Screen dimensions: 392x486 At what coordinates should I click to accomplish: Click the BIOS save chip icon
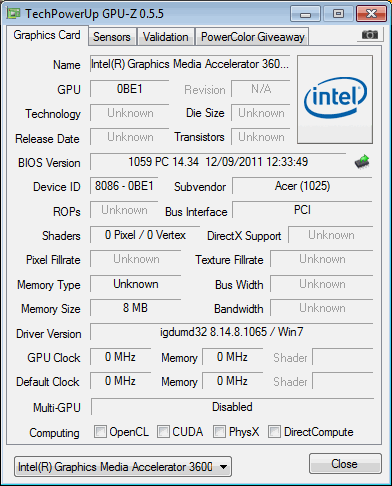coord(362,162)
